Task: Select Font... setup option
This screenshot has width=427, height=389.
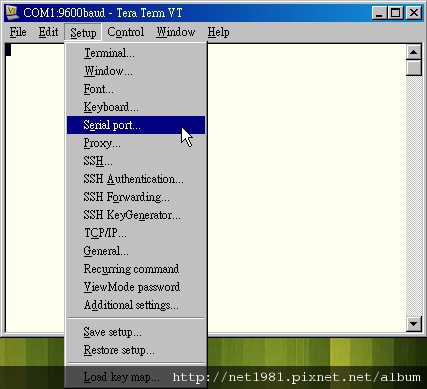Action: point(136,89)
